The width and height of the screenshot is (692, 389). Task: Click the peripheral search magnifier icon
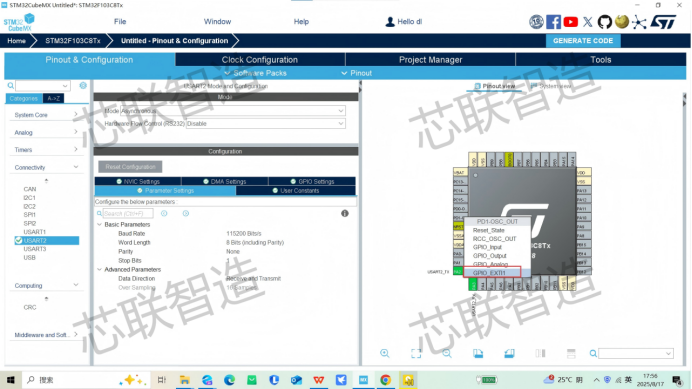[x=11, y=86]
